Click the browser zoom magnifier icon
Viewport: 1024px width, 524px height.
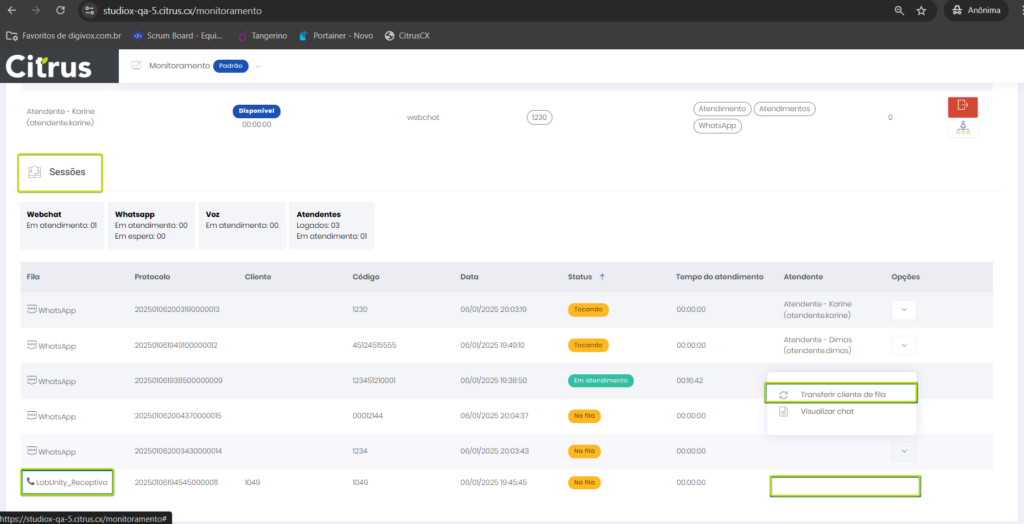899,11
